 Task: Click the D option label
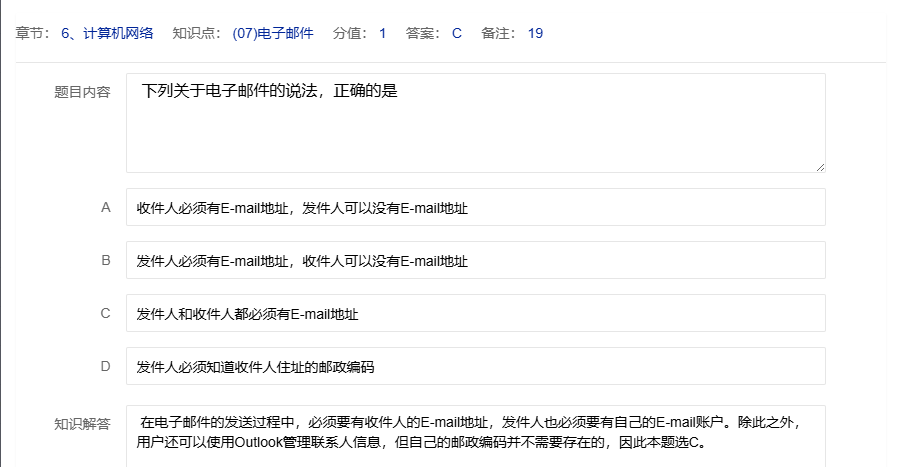click(x=105, y=366)
